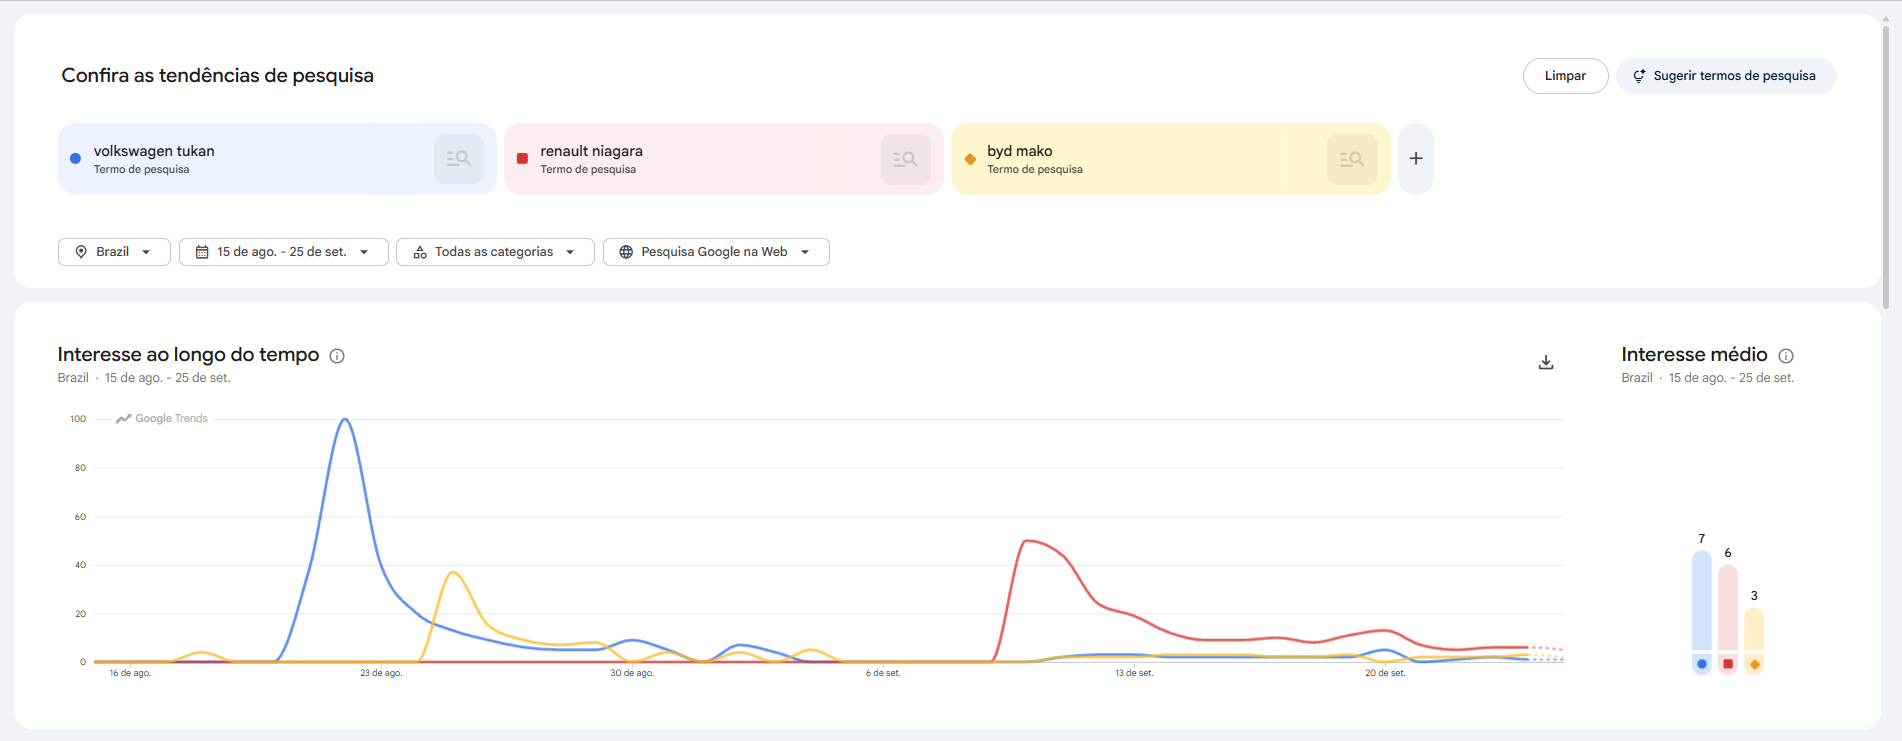
Task: Click the Confira as tendências de pesquisa heading
Action: click(x=217, y=76)
